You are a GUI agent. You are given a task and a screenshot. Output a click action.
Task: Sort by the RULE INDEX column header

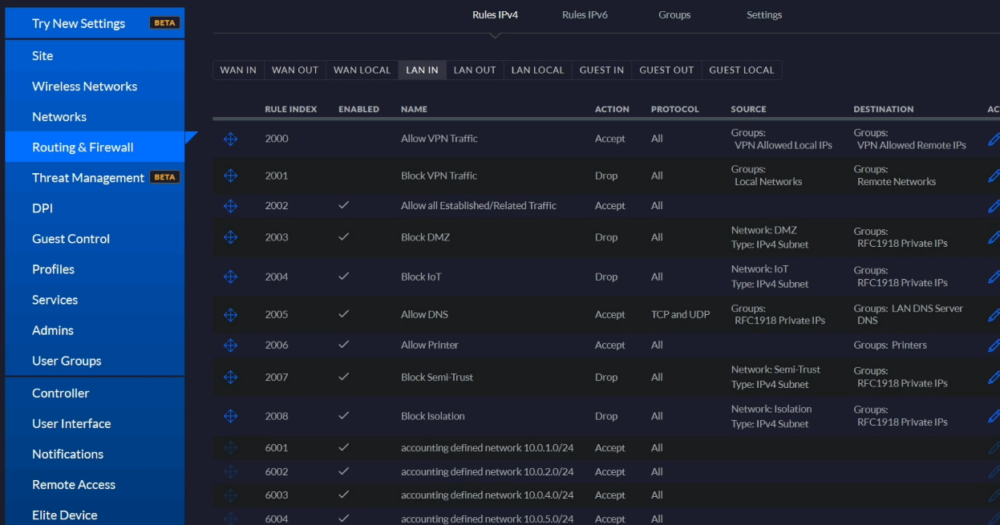click(x=291, y=109)
